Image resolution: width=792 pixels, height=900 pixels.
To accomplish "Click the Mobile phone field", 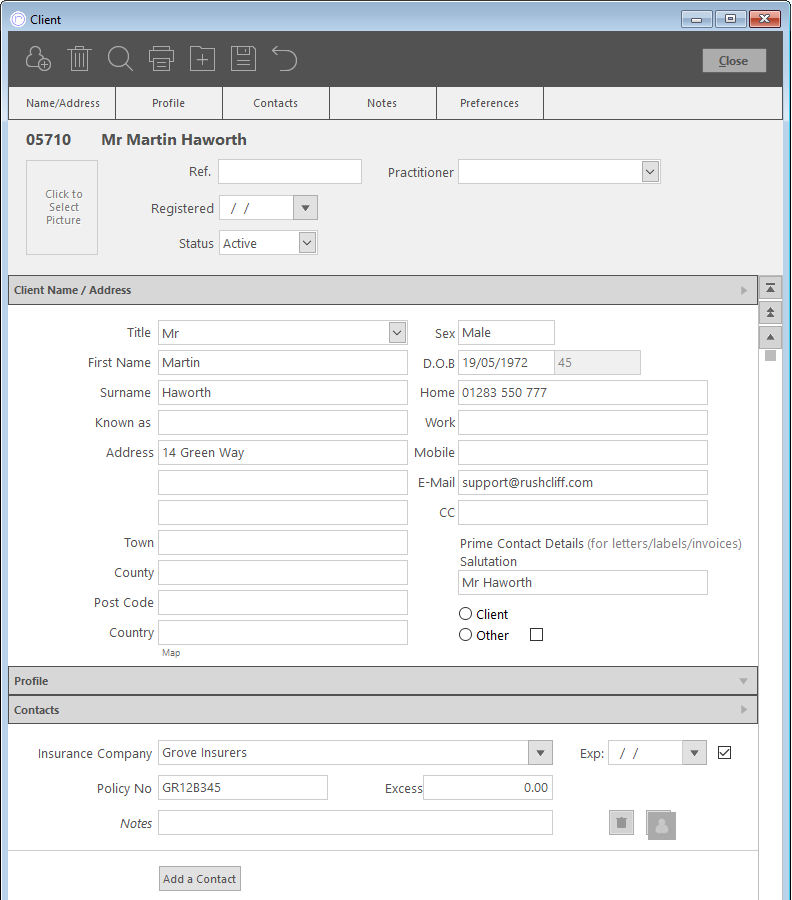I will click(x=583, y=452).
